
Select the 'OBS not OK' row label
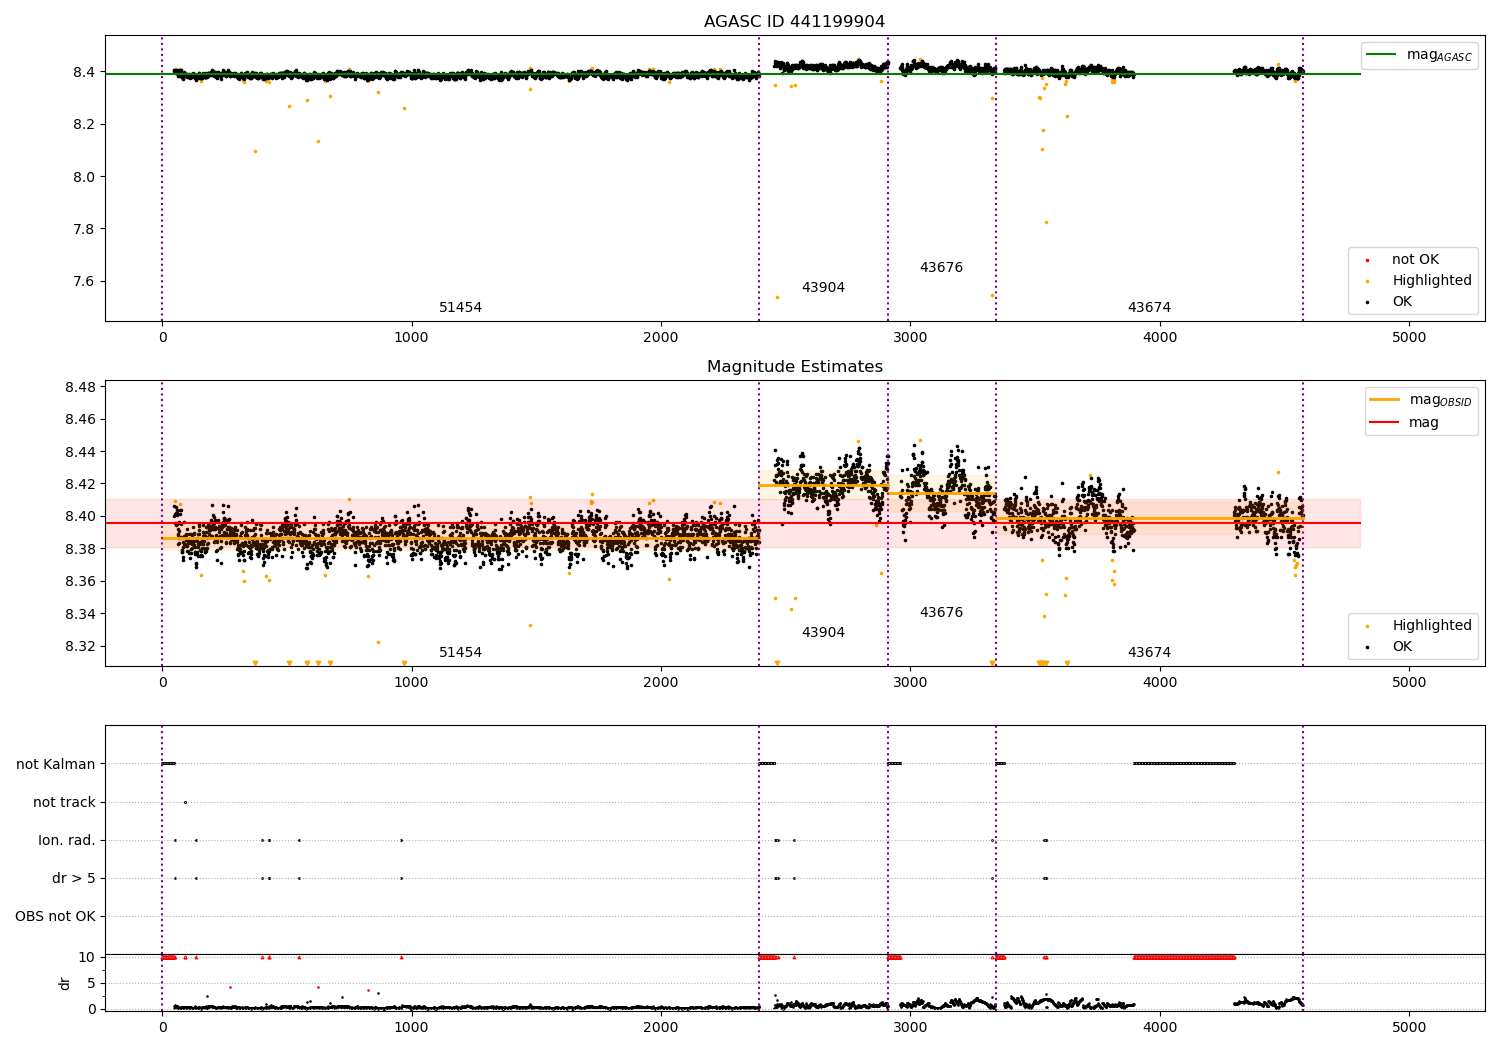tap(55, 916)
